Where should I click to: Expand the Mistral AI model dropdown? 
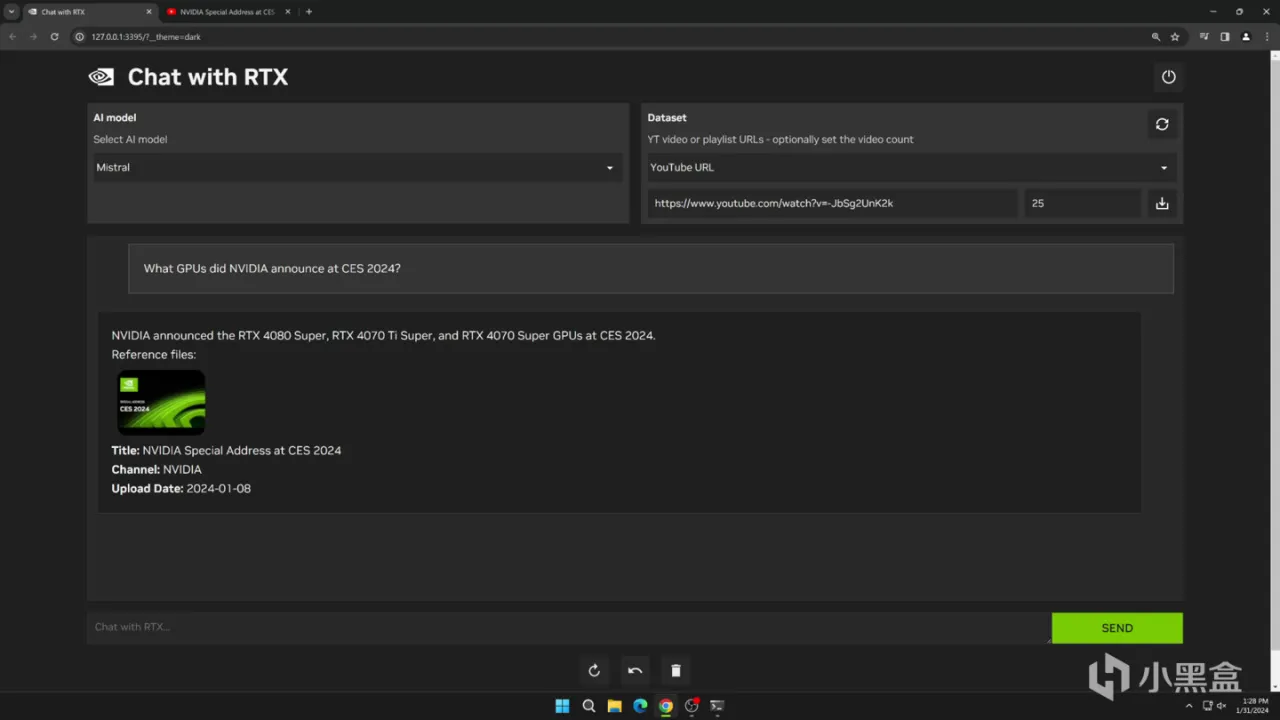[x=356, y=167]
